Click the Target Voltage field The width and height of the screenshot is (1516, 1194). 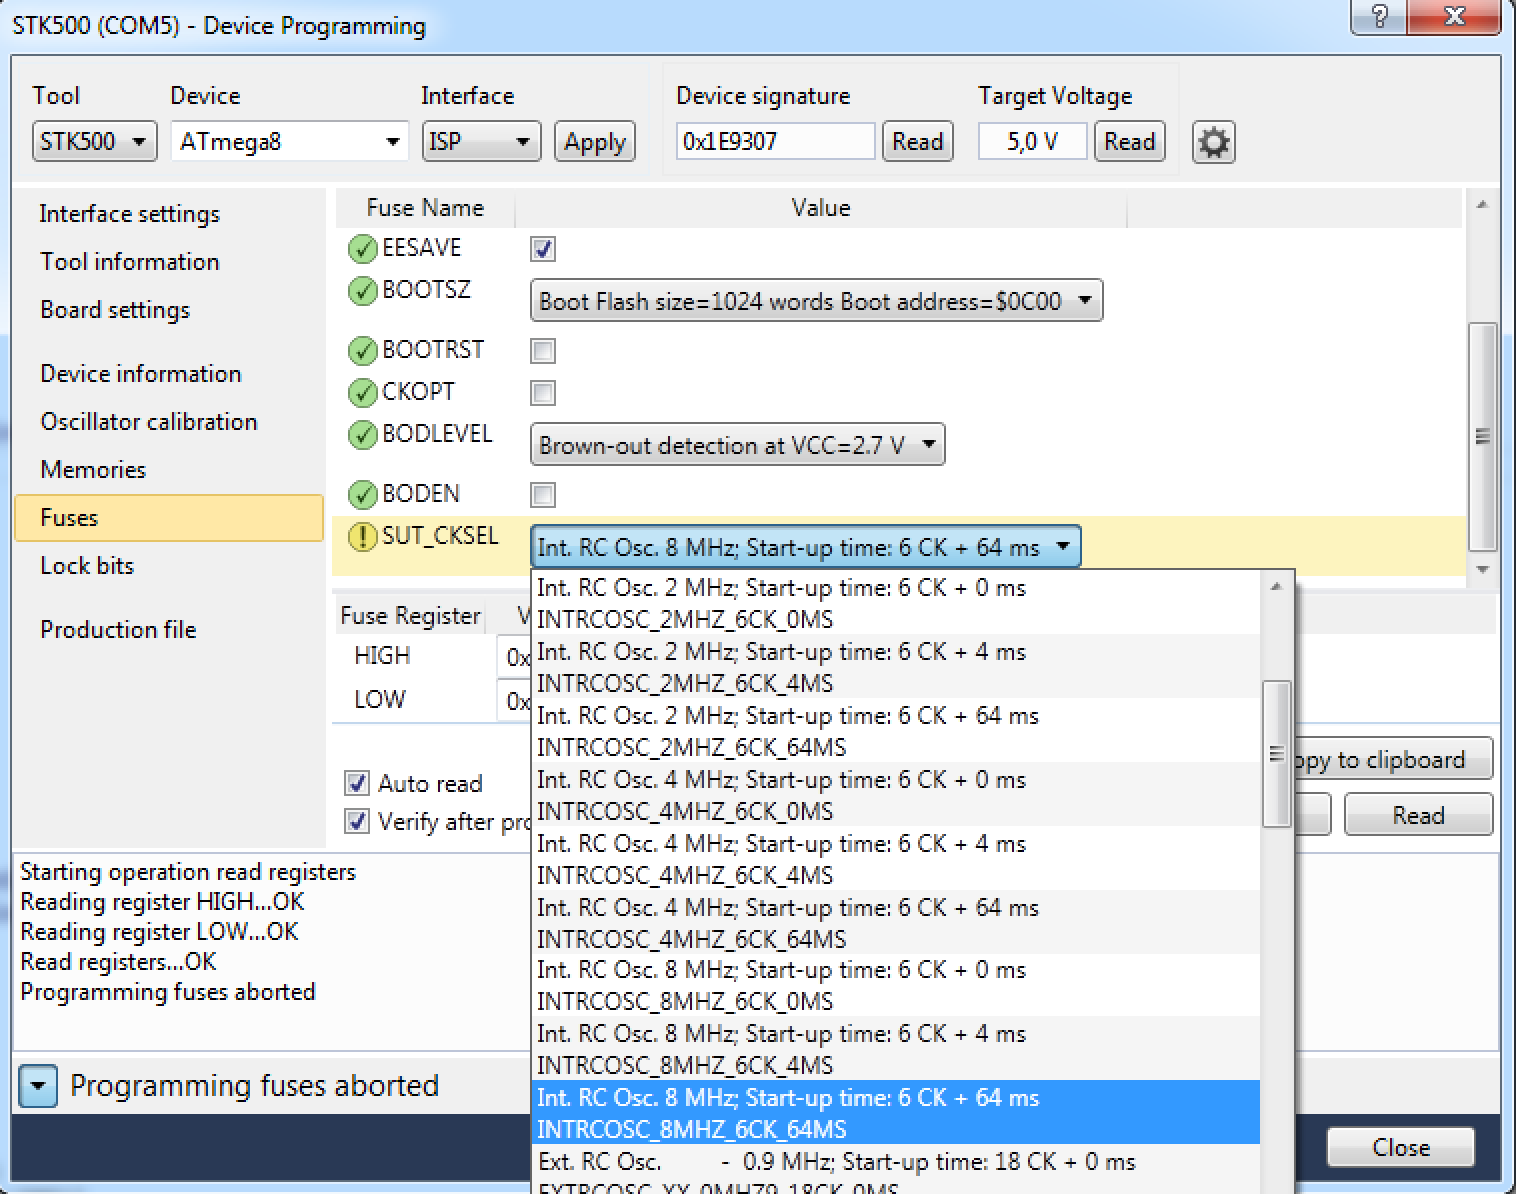coord(1032,142)
